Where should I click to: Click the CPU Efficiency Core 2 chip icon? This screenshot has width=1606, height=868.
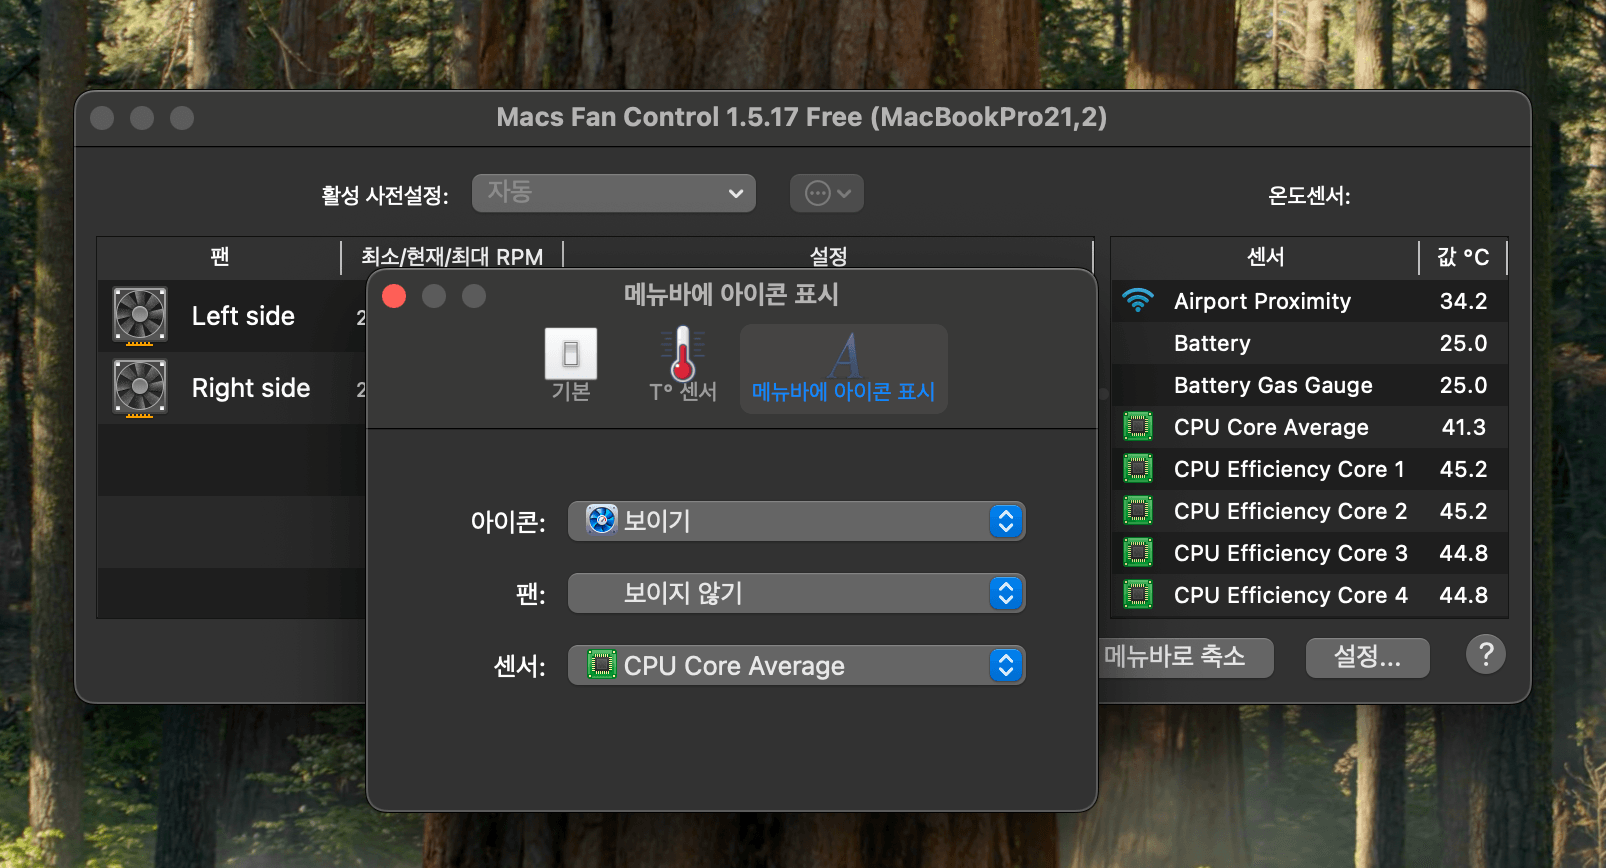[1138, 511]
